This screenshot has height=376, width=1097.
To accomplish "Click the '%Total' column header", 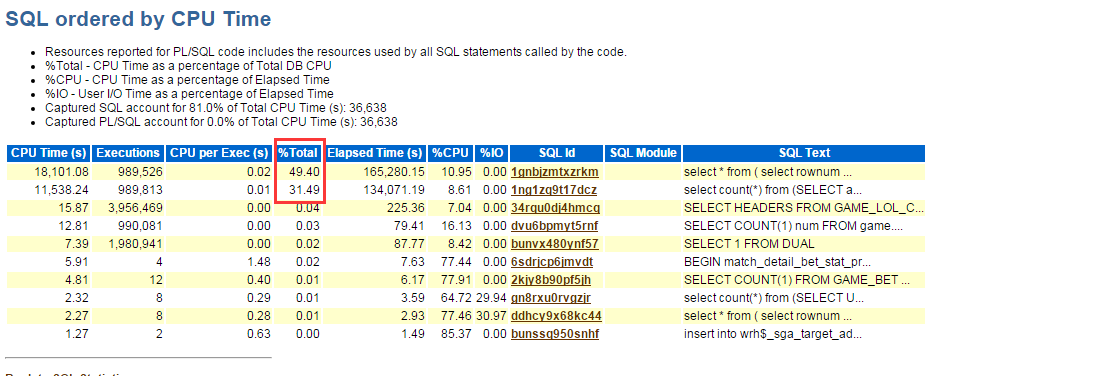I will point(298,153).
